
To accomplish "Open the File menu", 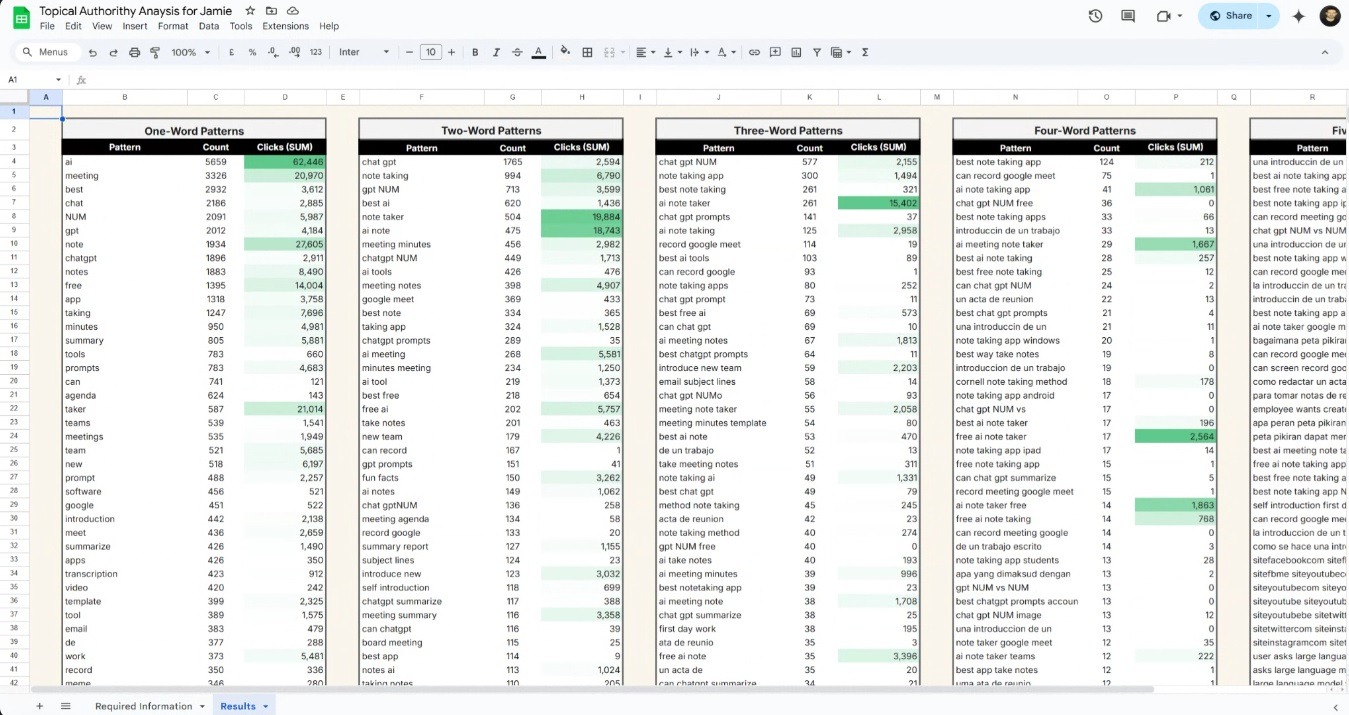I will click(47, 26).
